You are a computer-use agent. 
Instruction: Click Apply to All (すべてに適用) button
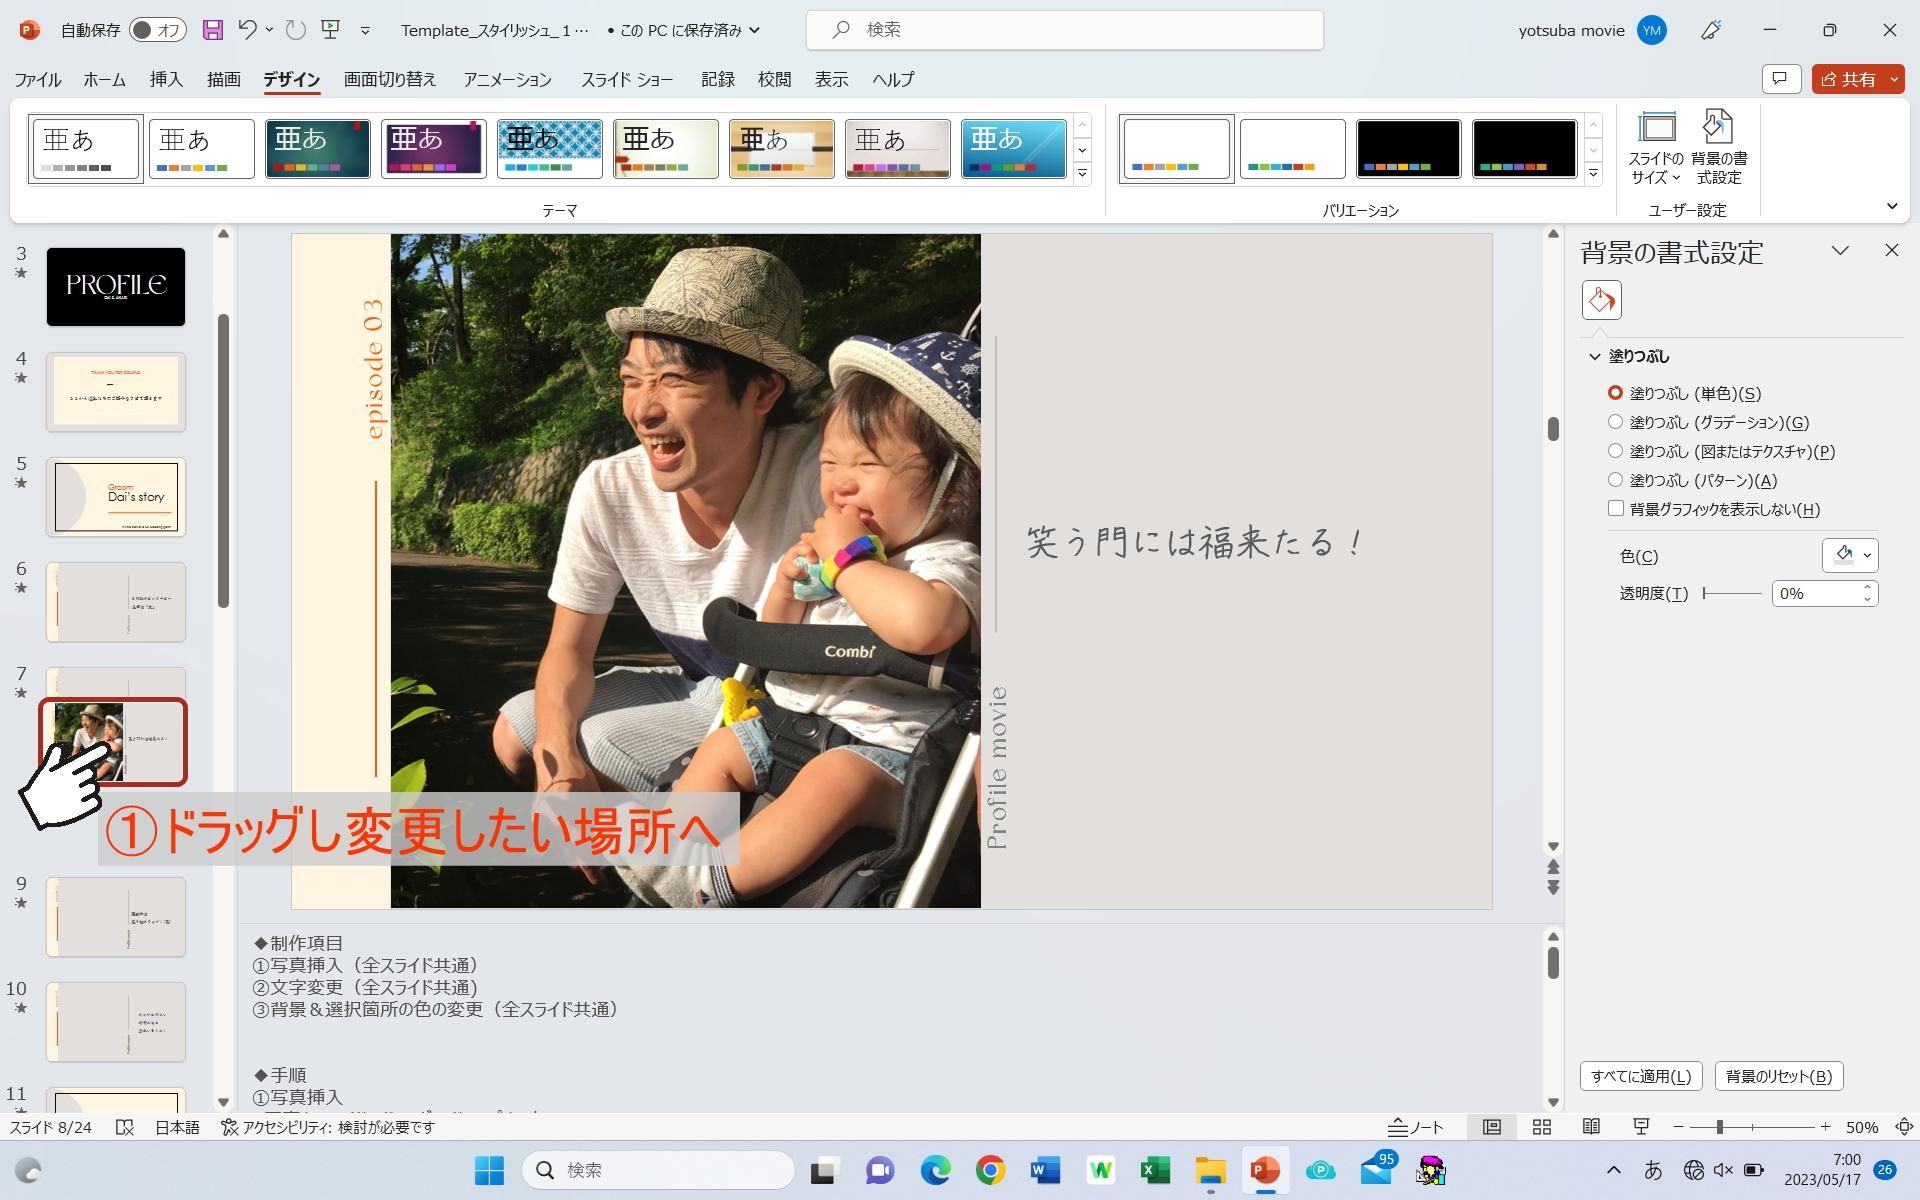click(1641, 1076)
